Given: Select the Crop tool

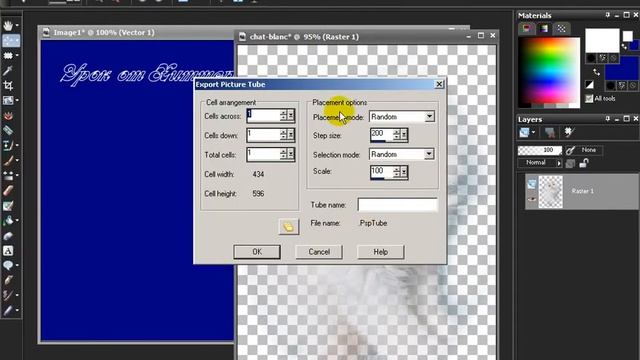Looking at the screenshot, I should [x=8, y=85].
